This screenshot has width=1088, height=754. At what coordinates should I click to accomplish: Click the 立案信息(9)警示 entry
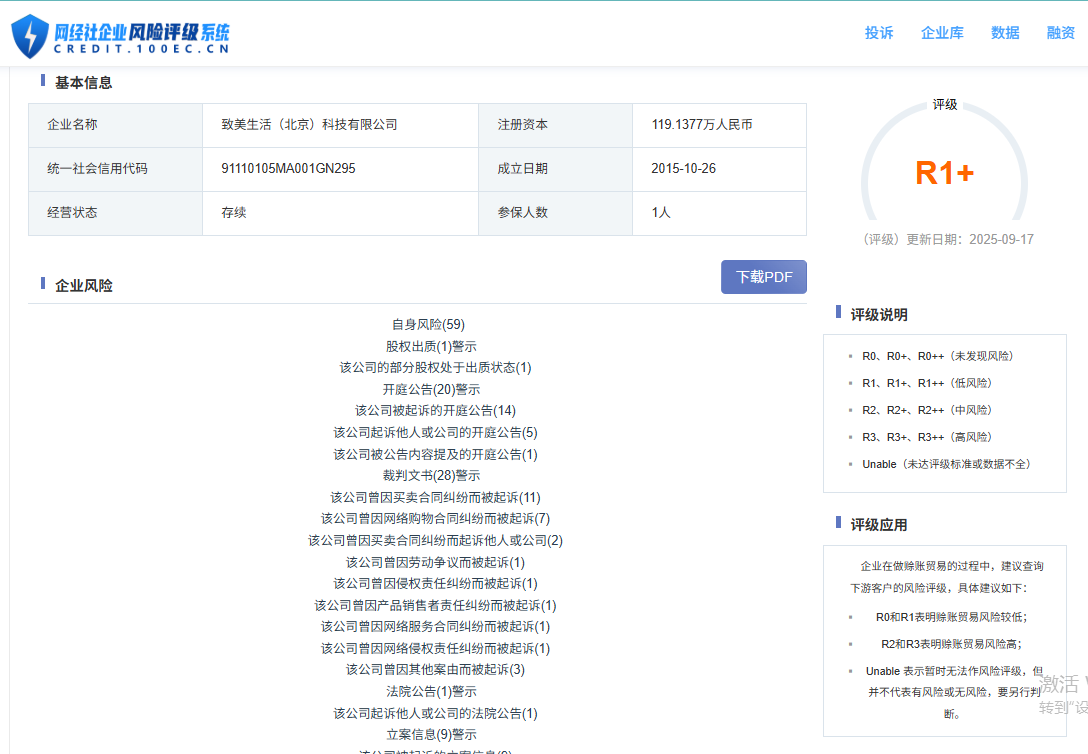pyautogui.click(x=431, y=735)
